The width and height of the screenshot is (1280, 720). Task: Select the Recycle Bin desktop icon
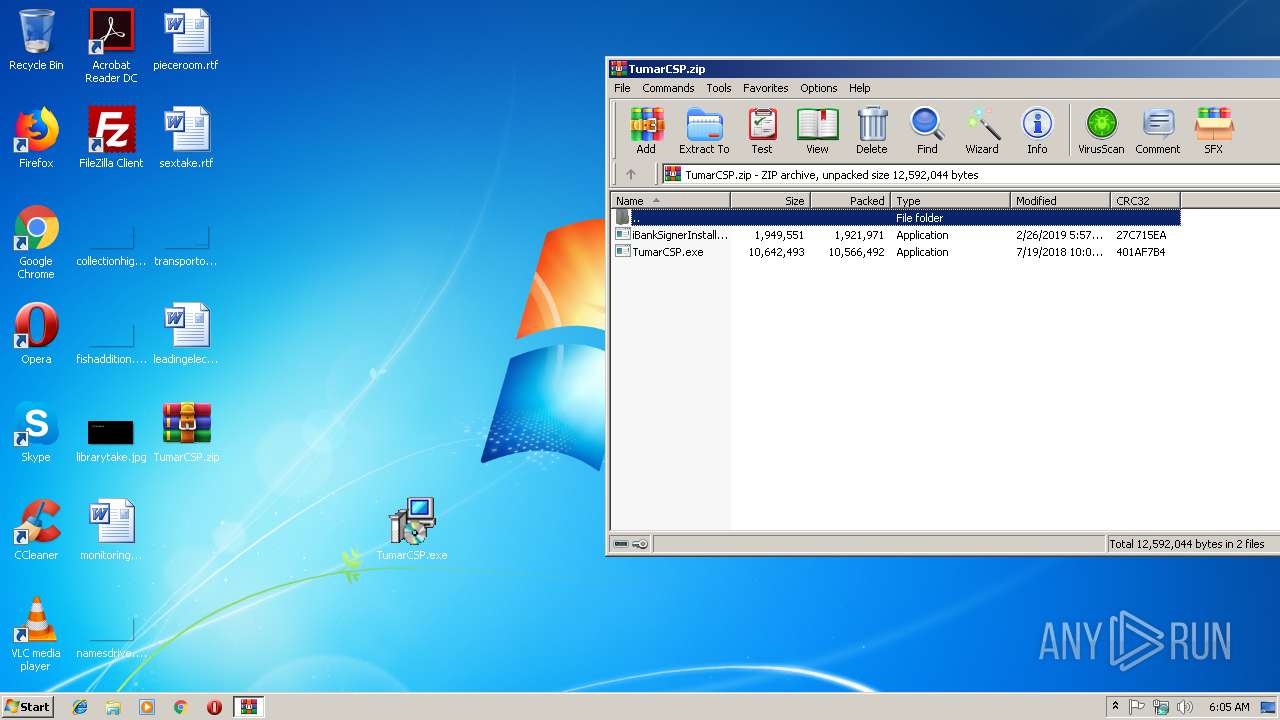pyautogui.click(x=36, y=40)
